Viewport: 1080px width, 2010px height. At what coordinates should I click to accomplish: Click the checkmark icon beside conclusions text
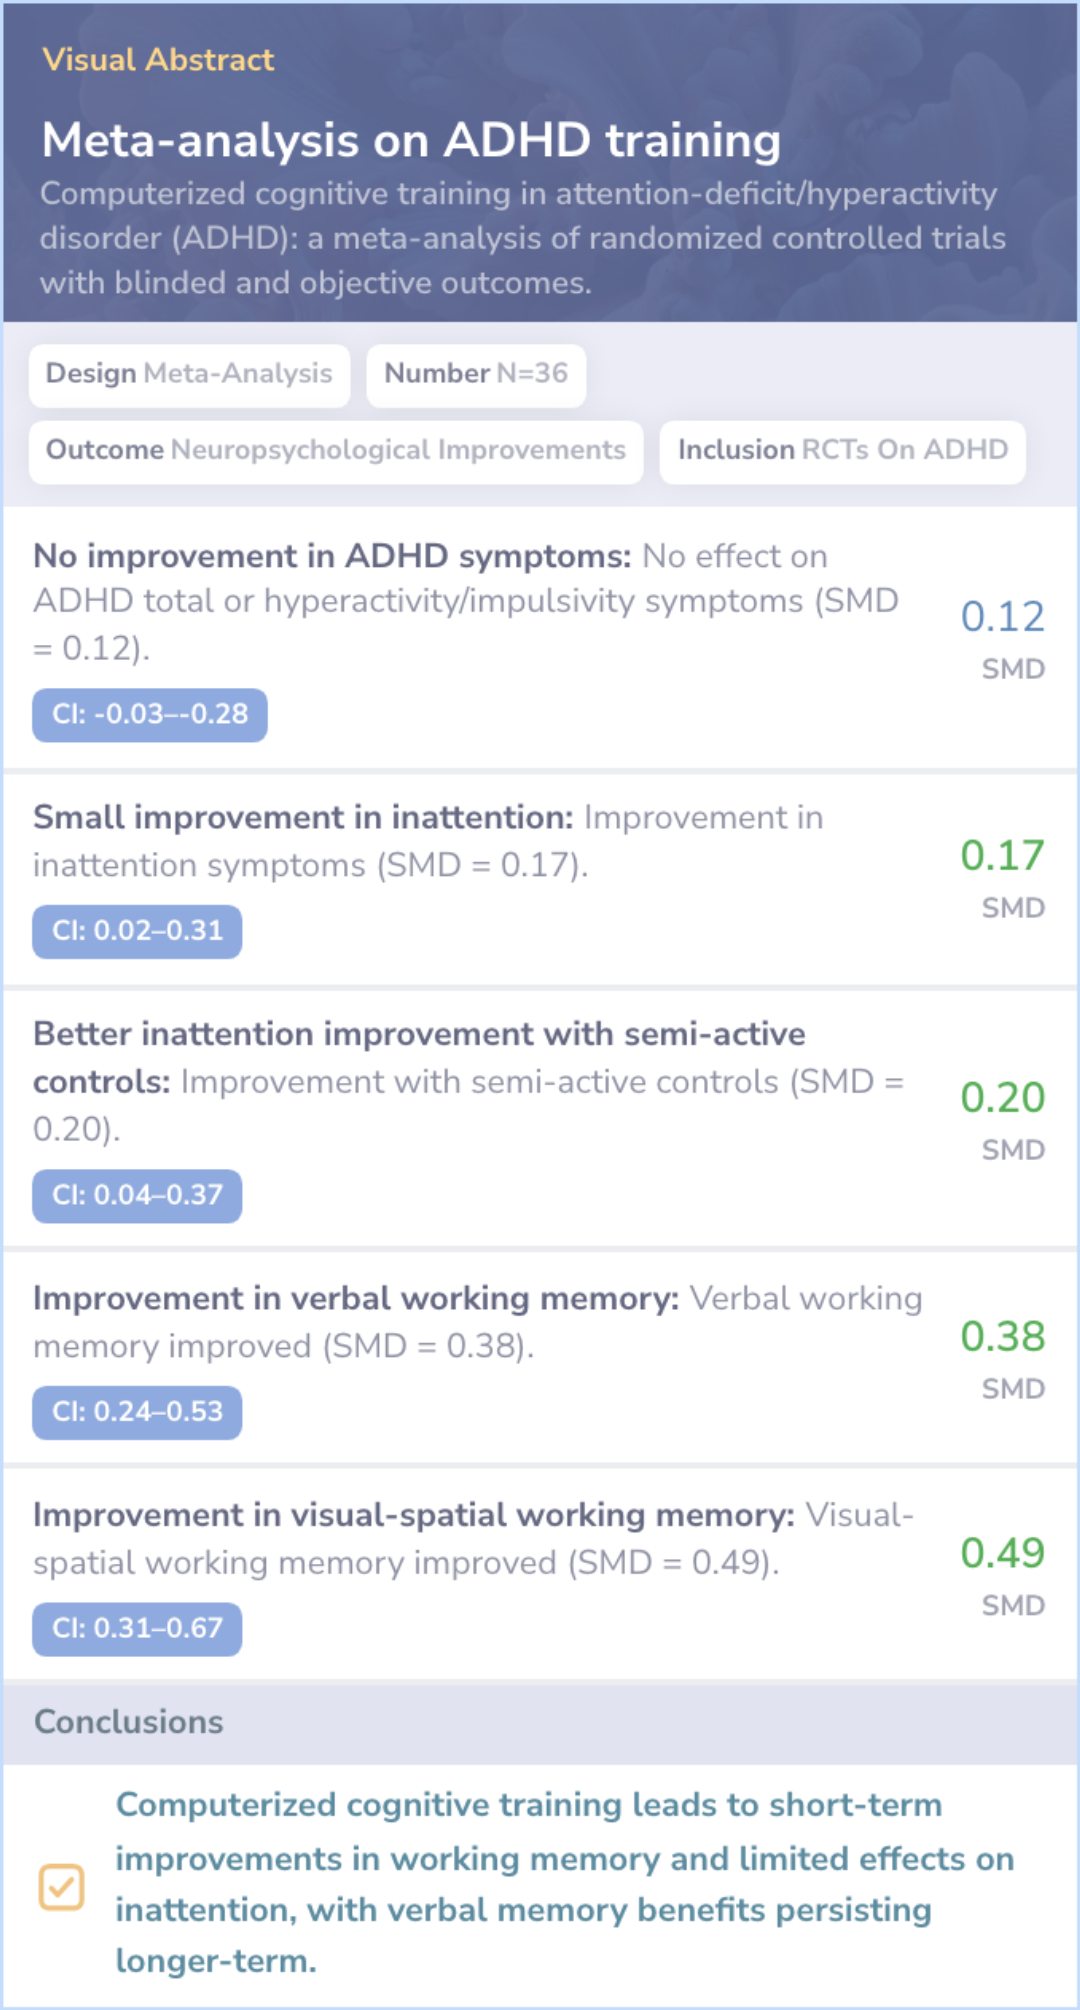pyautogui.click(x=61, y=1887)
